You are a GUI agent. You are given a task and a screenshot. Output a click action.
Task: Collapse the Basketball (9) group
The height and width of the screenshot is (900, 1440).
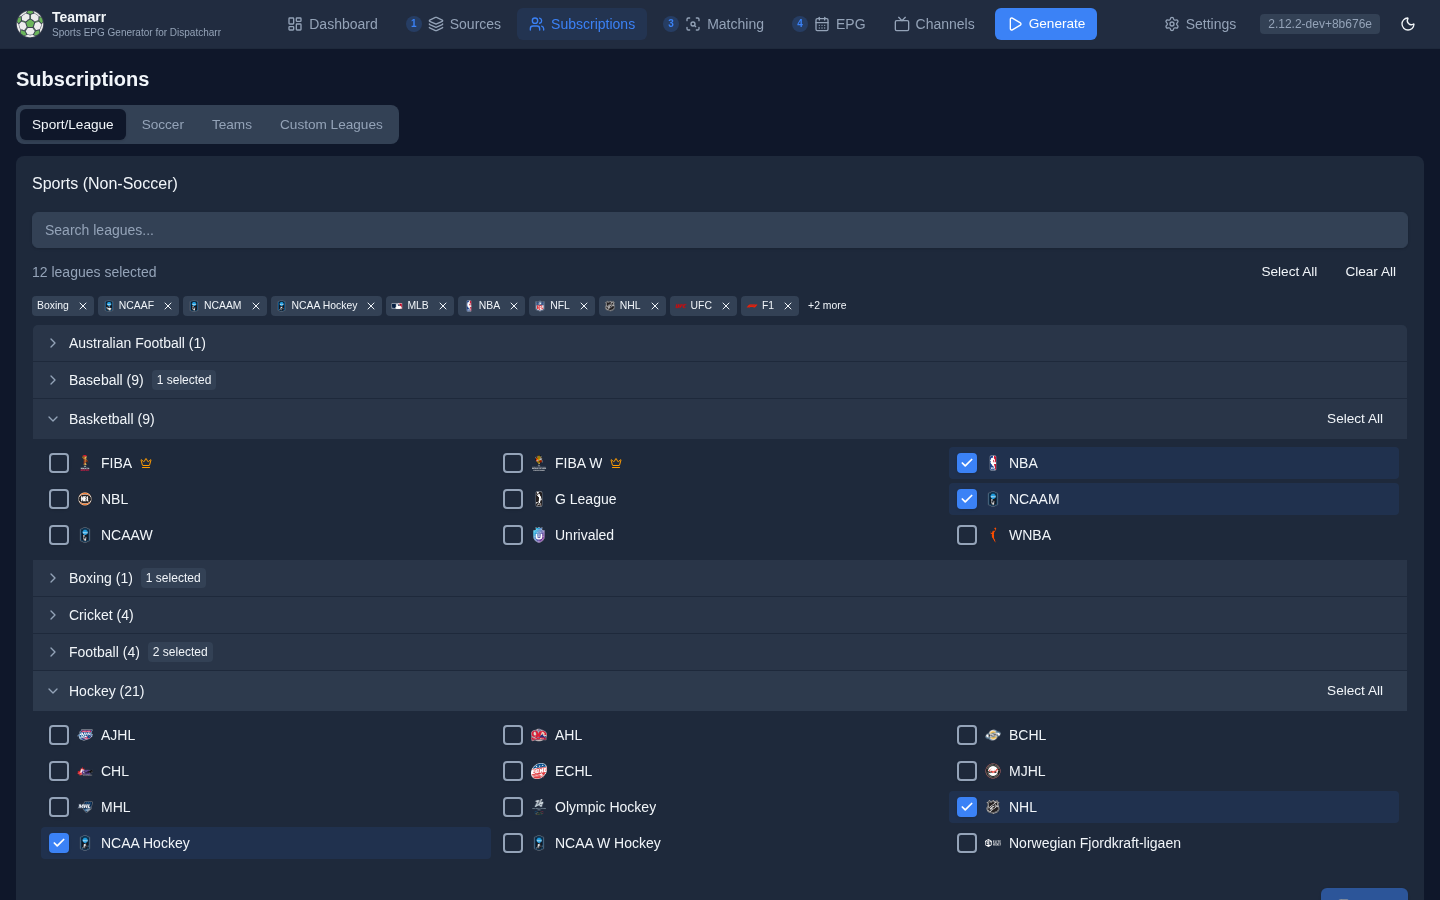point(720,419)
